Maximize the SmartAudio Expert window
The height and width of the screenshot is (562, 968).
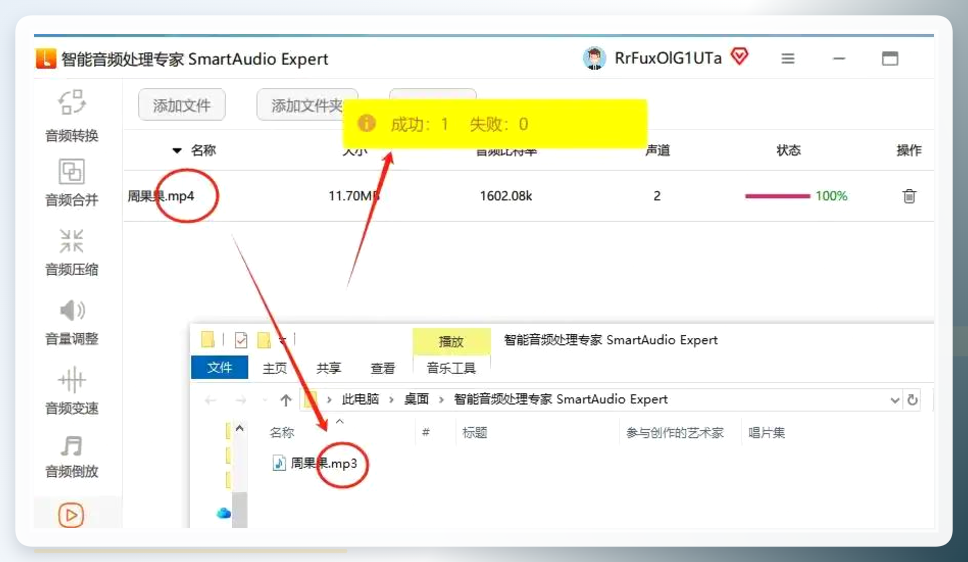click(890, 59)
